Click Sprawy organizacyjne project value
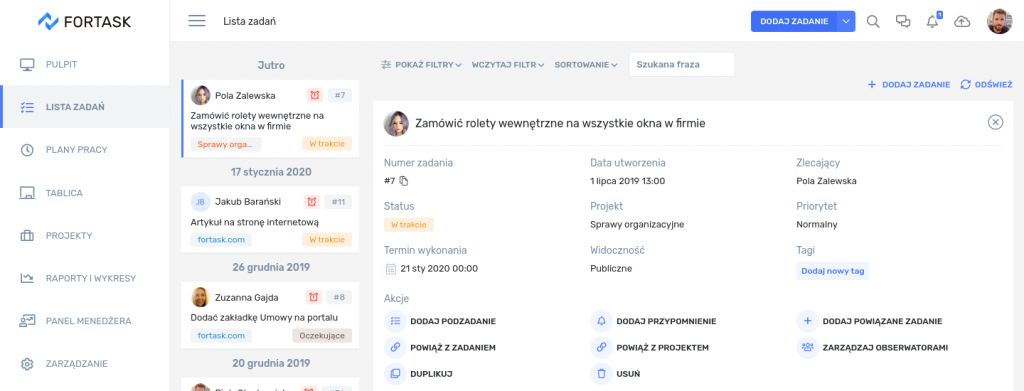 point(637,225)
